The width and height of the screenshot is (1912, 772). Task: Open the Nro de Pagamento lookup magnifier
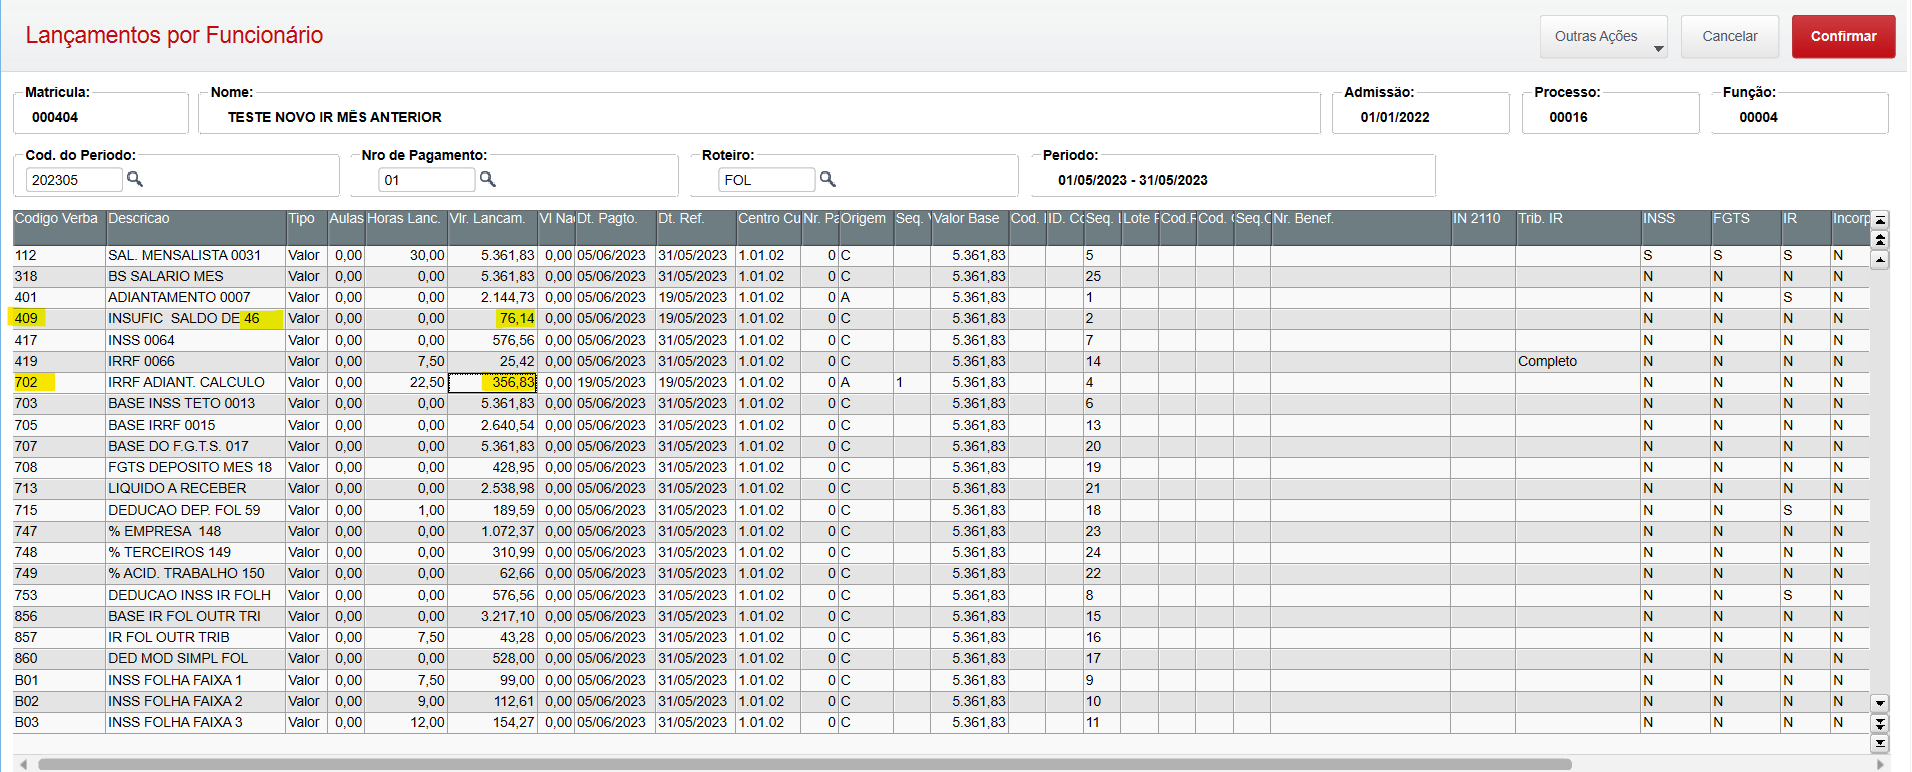coord(488,179)
